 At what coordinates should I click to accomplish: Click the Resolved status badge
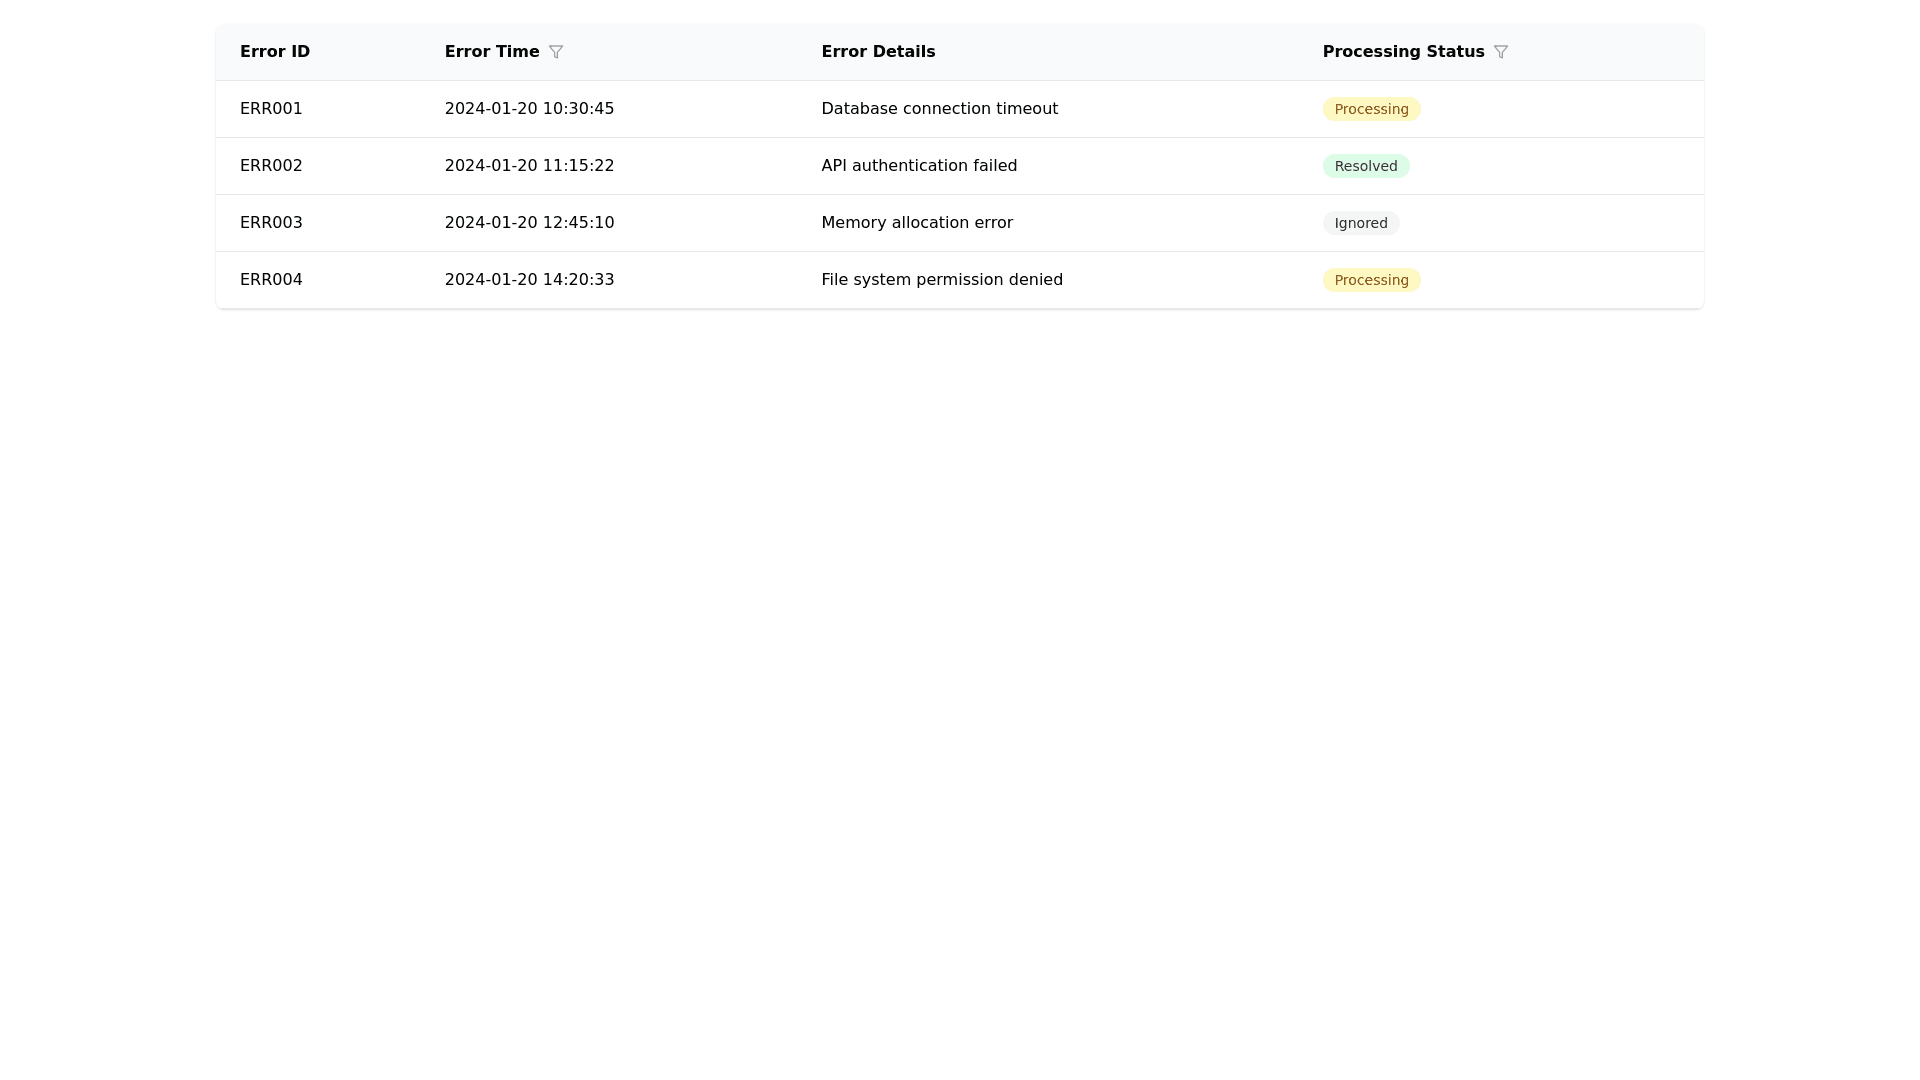pos(1365,166)
